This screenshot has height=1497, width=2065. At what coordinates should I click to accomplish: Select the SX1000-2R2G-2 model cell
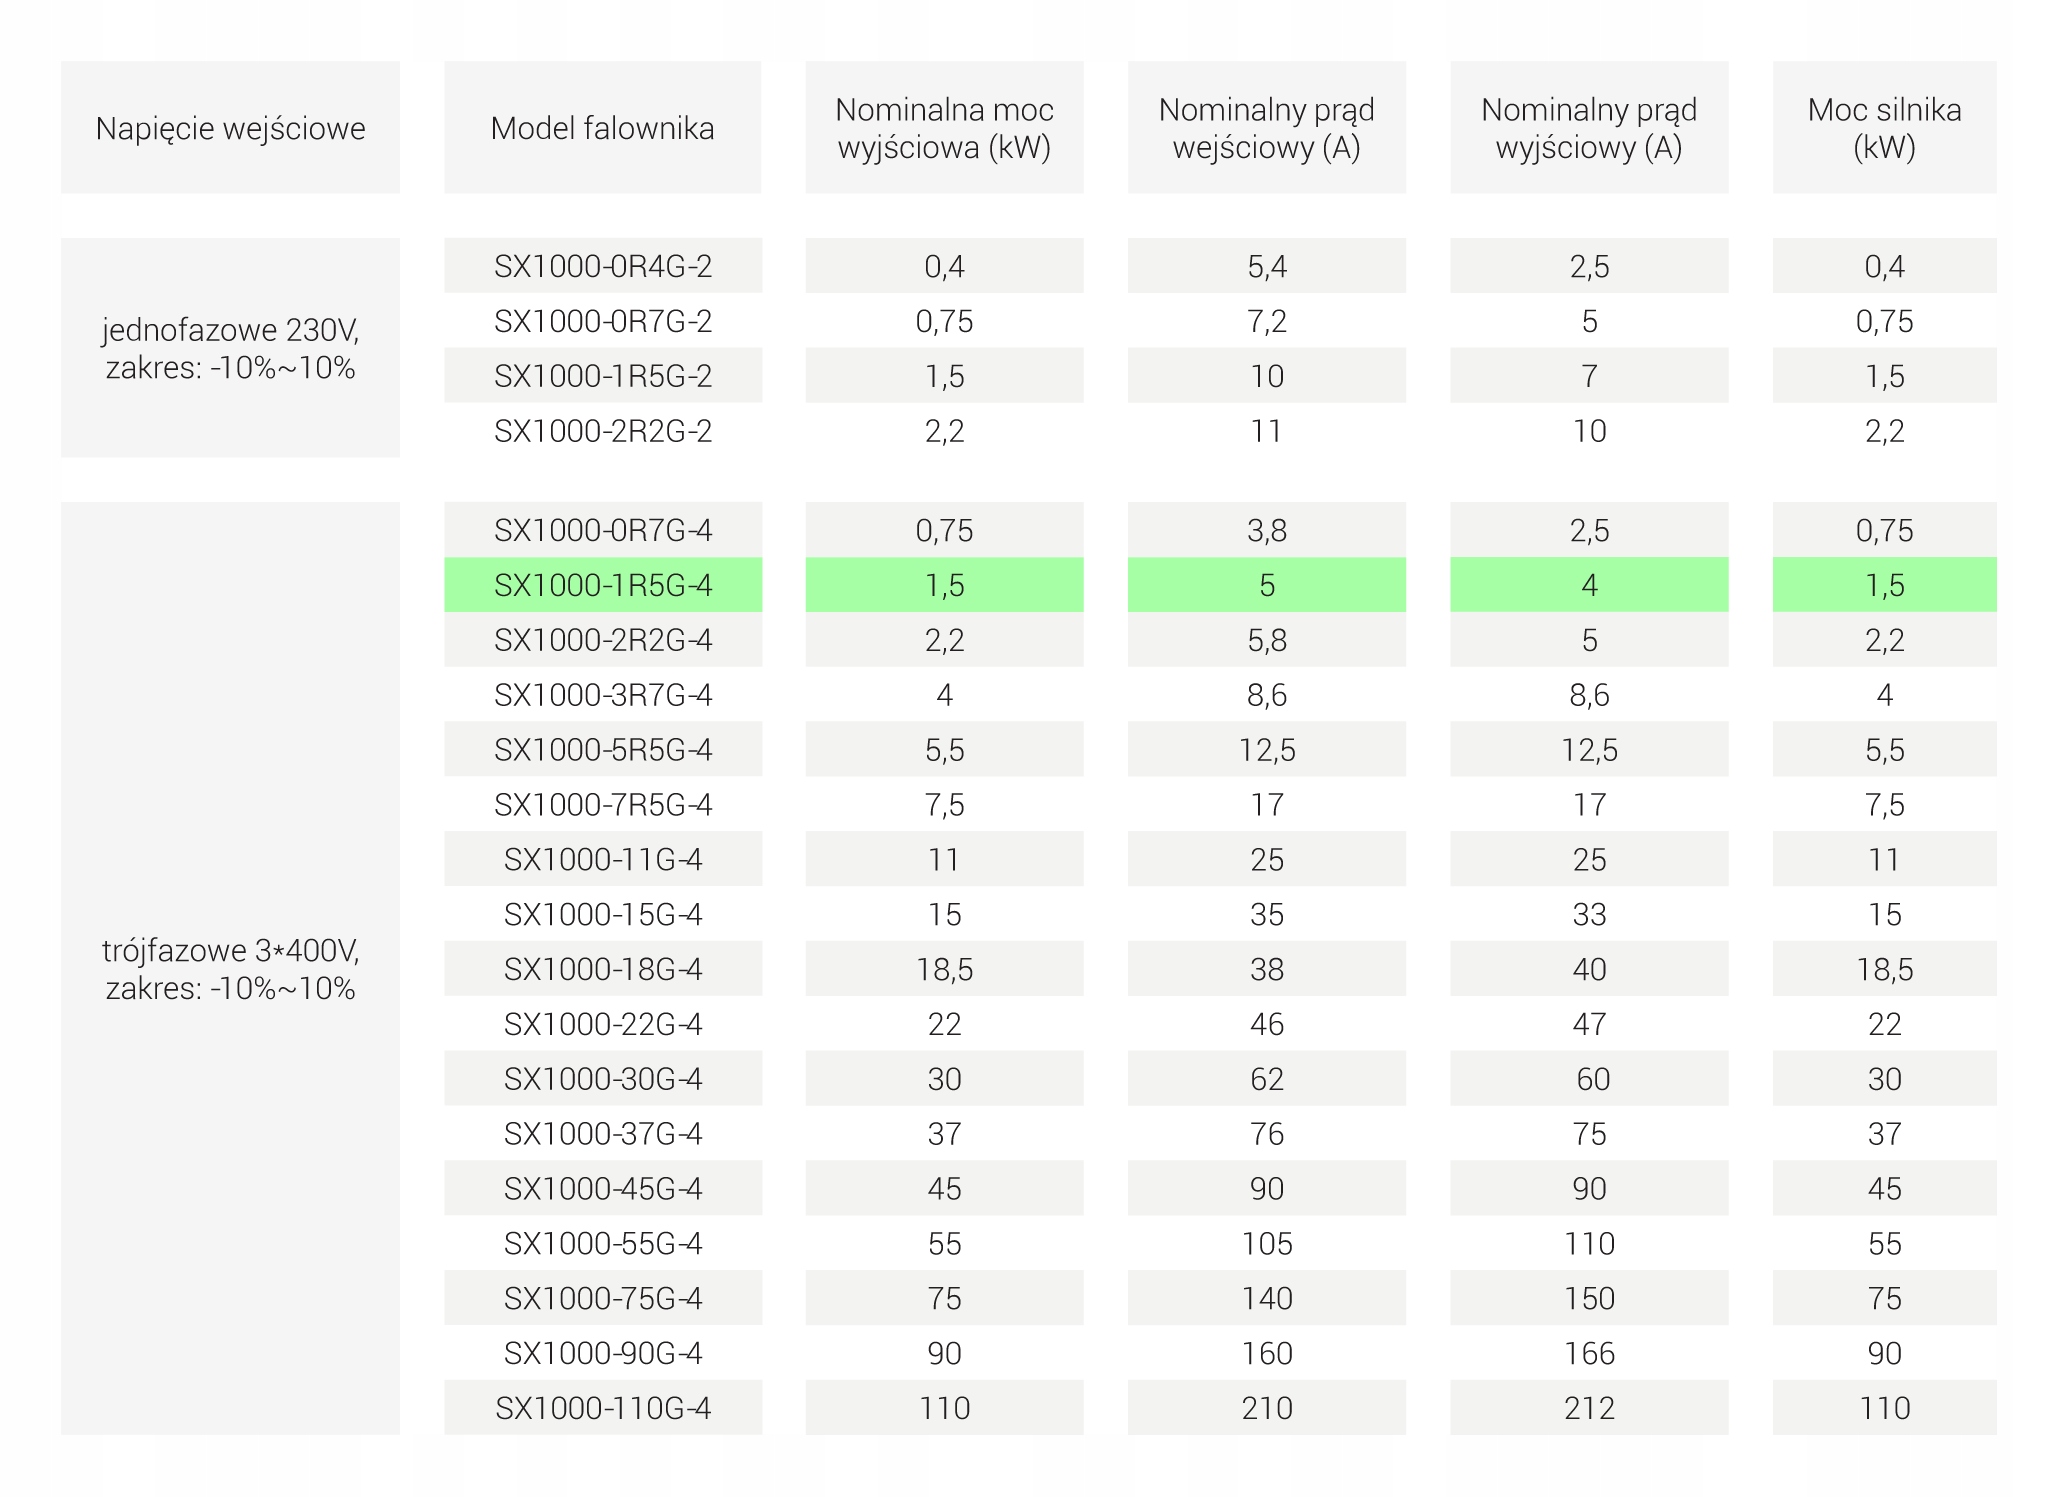click(603, 431)
